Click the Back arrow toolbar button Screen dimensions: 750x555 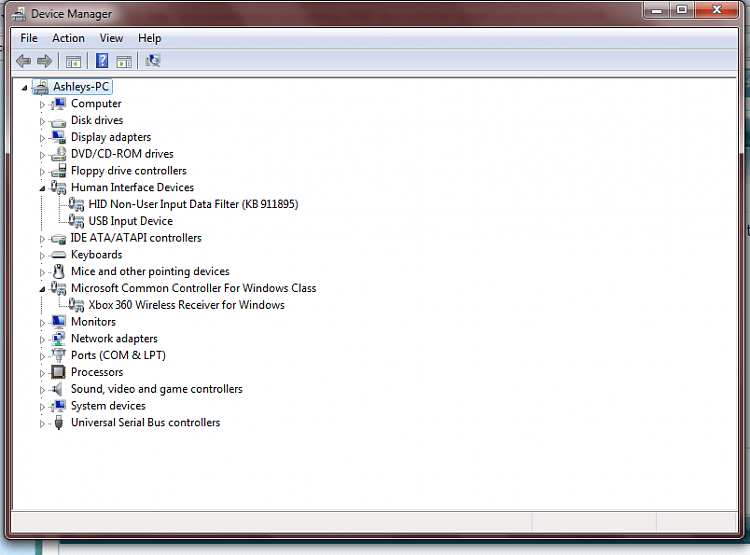point(23,61)
